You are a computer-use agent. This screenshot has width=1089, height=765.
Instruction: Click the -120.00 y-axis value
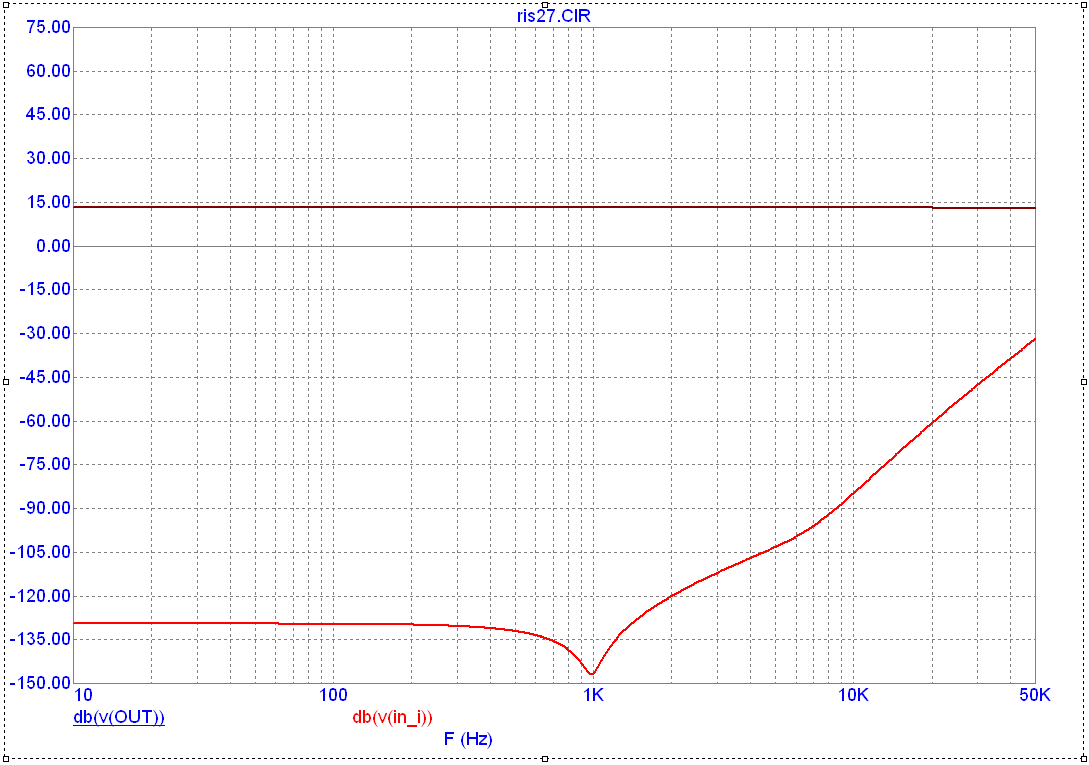40,595
